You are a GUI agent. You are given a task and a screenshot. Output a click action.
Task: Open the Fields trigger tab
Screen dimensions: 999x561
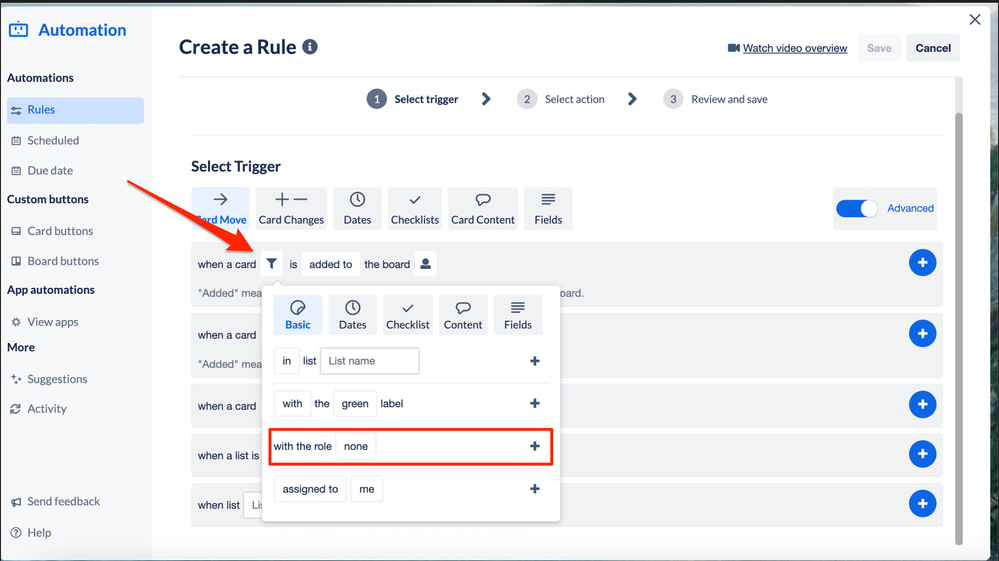point(548,208)
